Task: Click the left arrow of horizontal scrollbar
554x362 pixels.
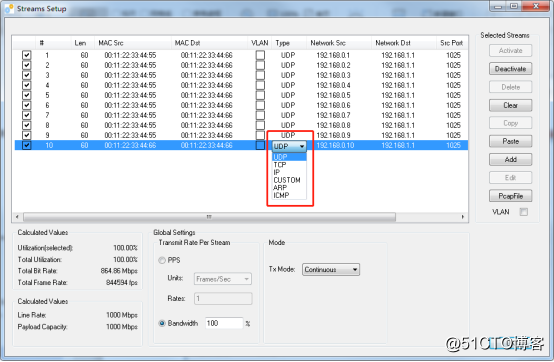Action: (x=17, y=217)
